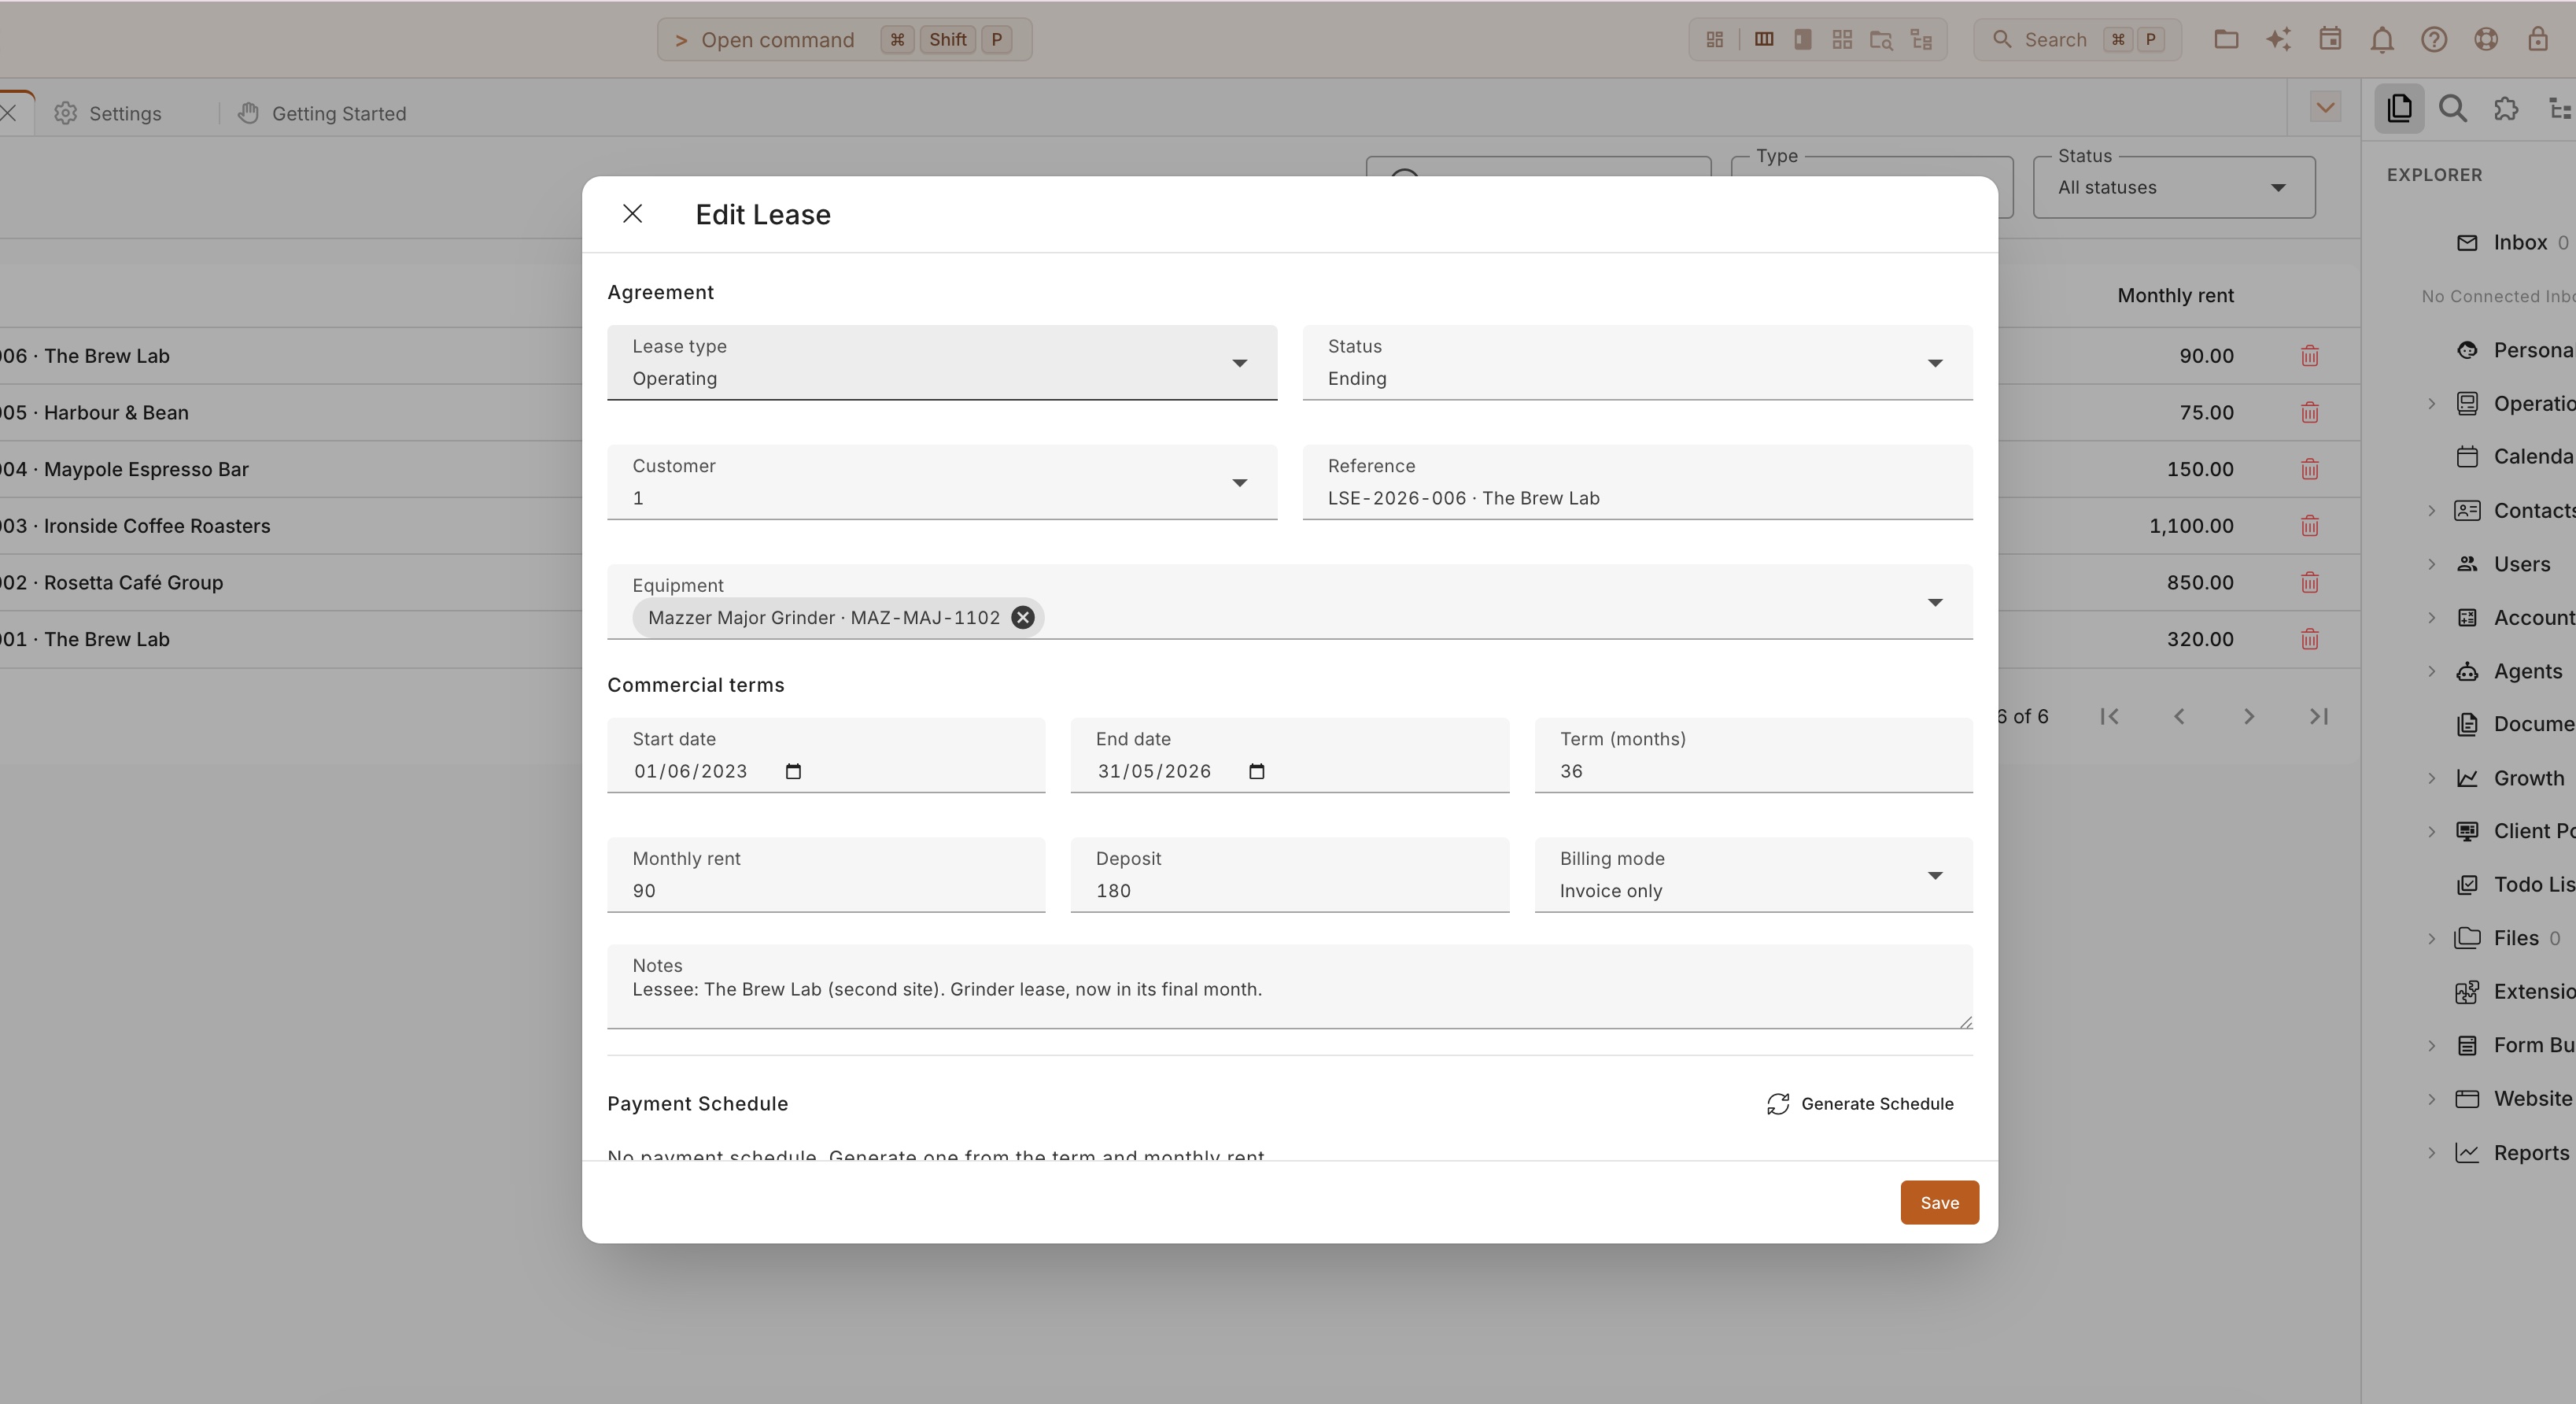Expand the Agents tree item

coord(2432,671)
